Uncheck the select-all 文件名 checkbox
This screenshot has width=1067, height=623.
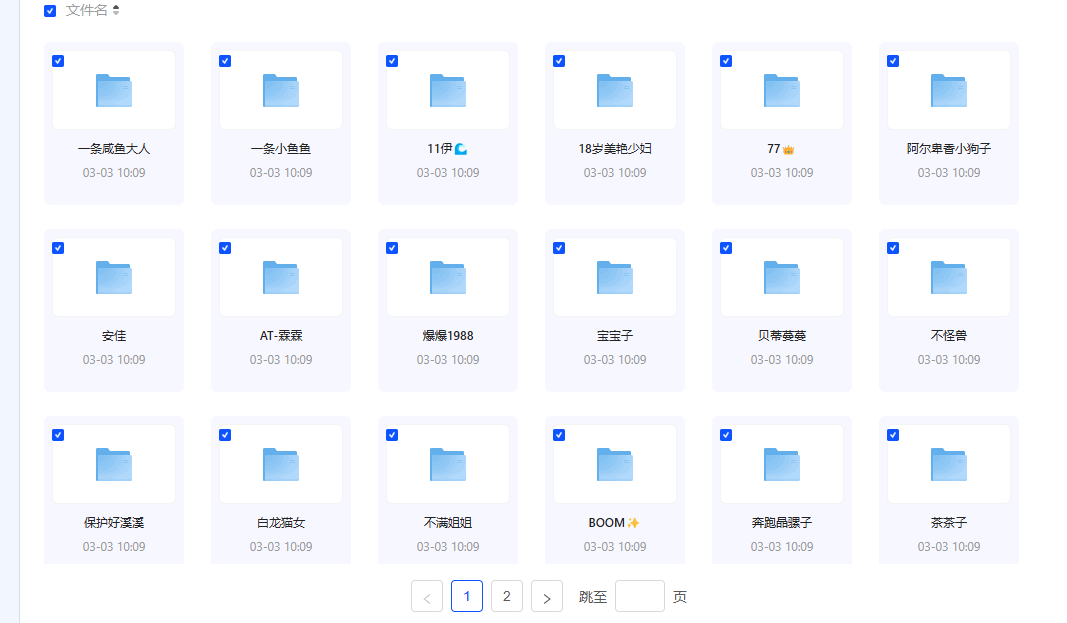click(x=50, y=11)
